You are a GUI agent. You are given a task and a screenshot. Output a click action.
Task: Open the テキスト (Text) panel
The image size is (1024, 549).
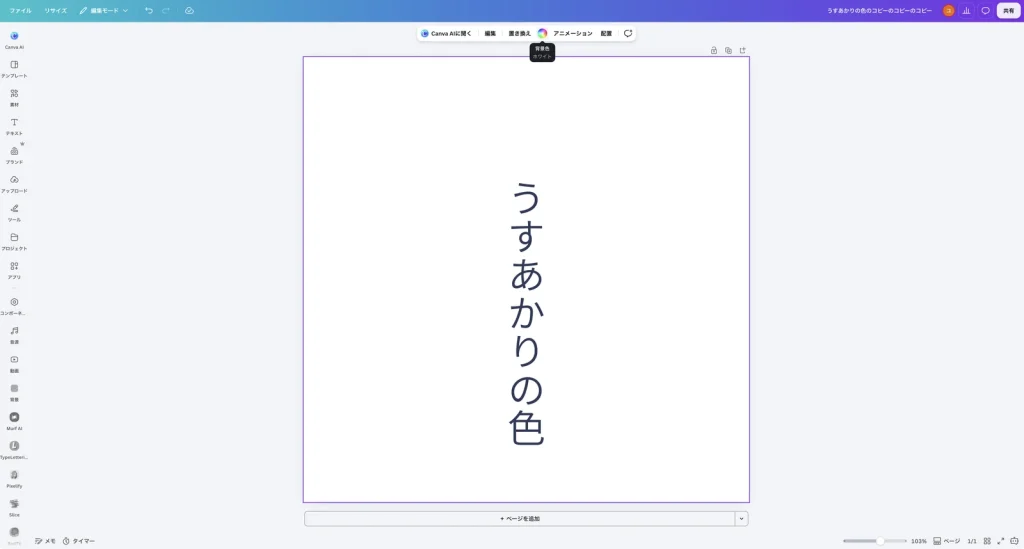[x=14, y=126]
